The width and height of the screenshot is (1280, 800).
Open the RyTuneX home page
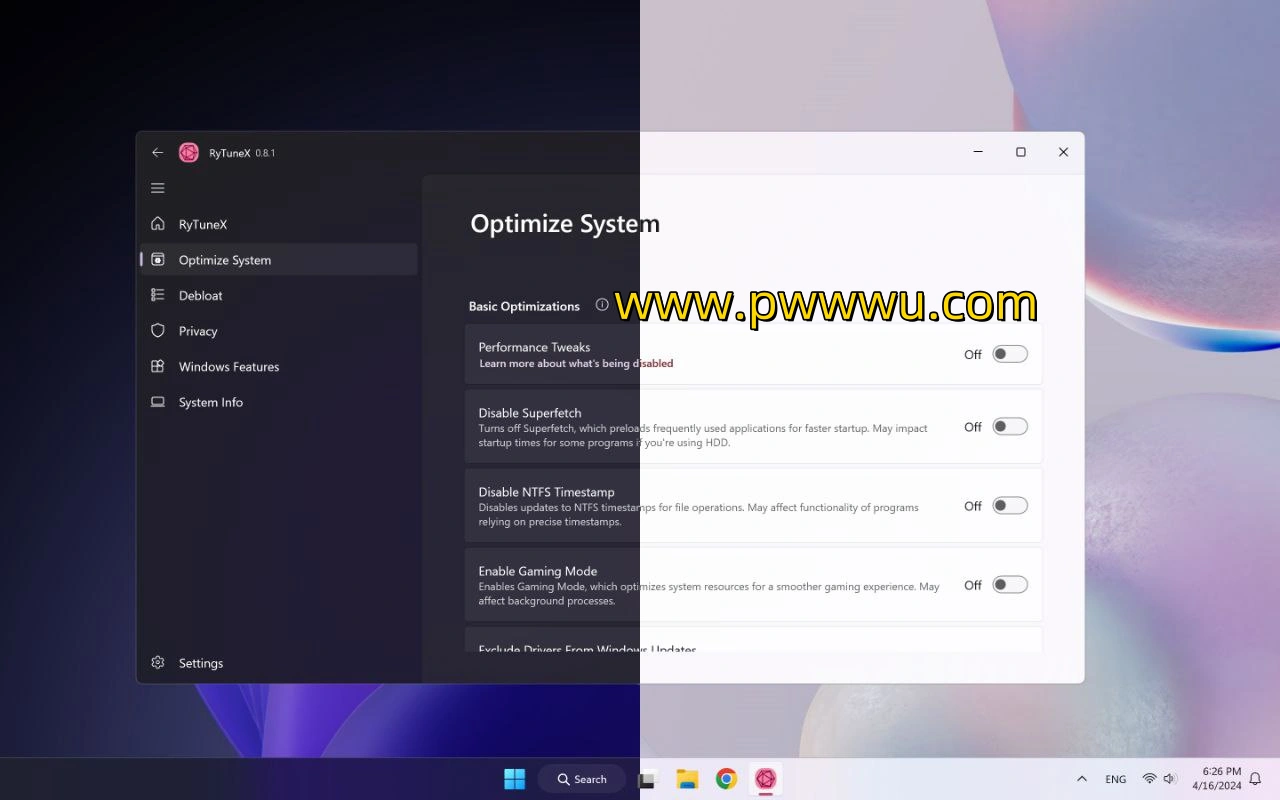[278, 224]
